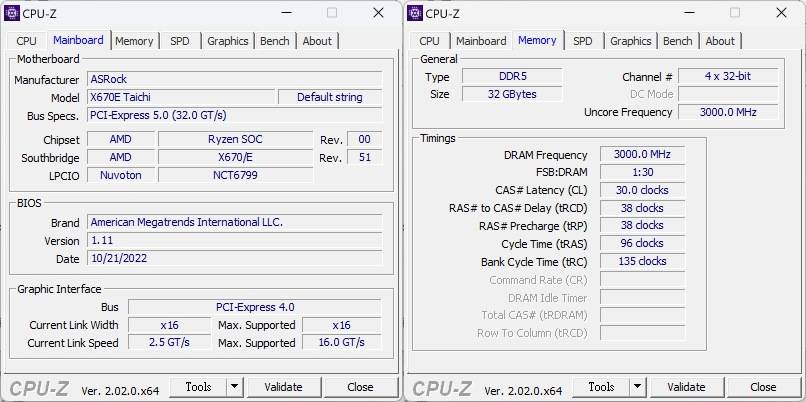Click the southbridge revision value 51
Screen dimensions: 806x402
coord(364,157)
